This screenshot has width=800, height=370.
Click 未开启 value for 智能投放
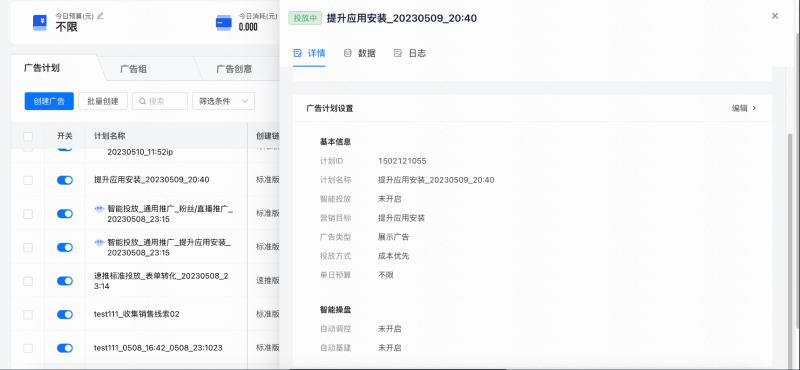tap(389, 199)
